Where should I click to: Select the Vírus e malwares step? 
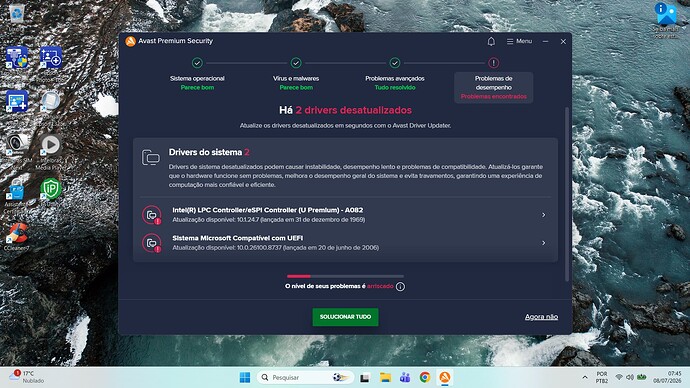[296, 83]
